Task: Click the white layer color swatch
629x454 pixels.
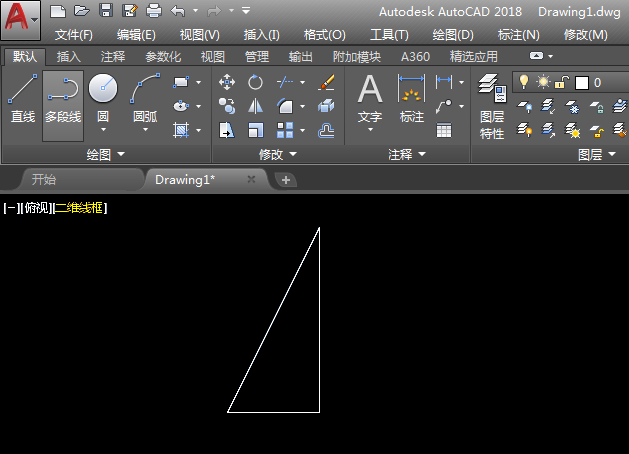Action: [581, 82]
